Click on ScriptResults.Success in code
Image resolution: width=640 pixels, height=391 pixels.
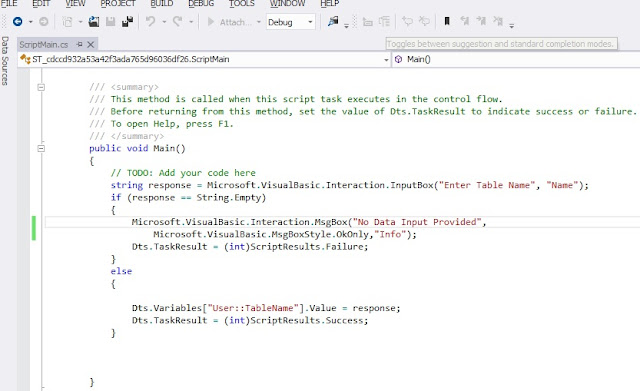tap(307, 320)
